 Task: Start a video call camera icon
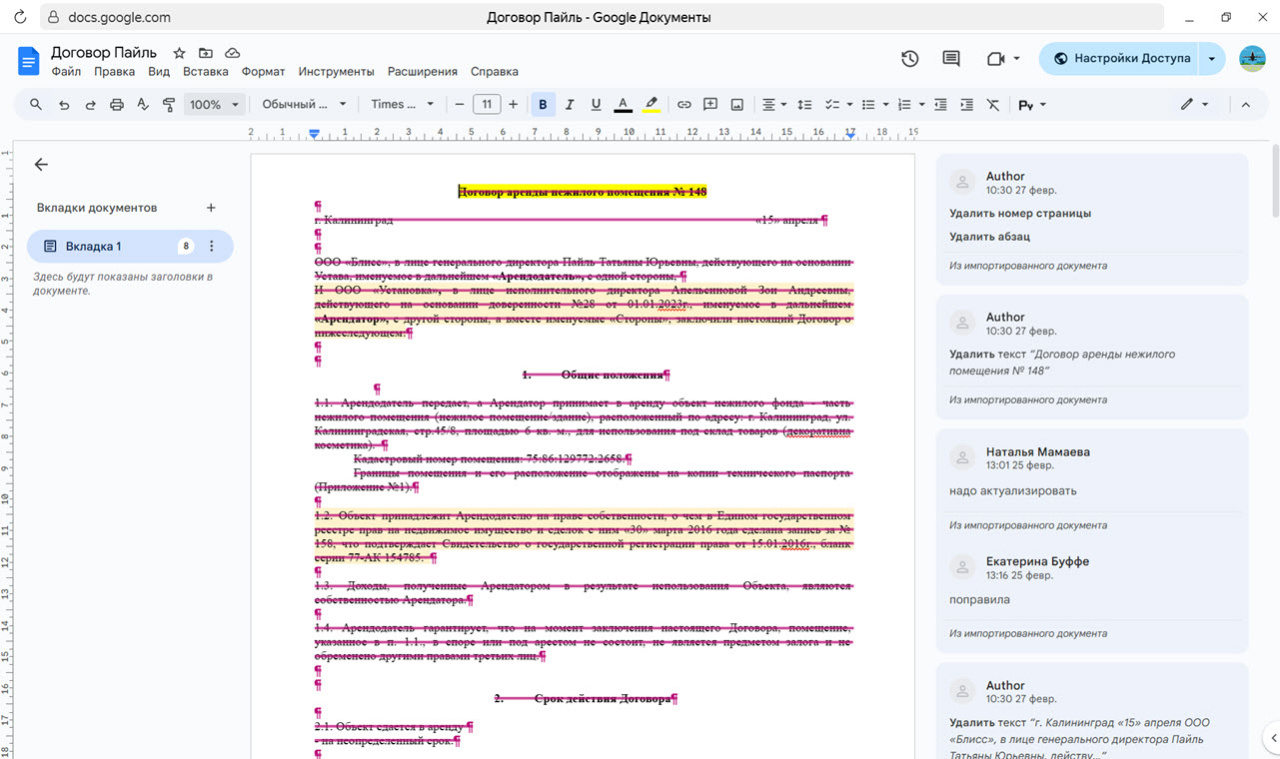click(995, 59)
